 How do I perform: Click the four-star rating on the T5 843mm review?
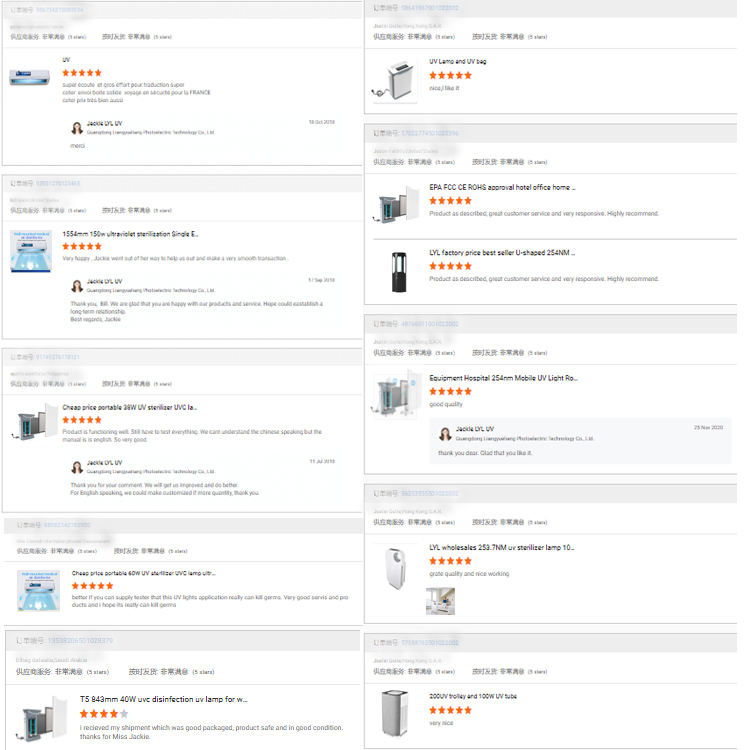coord(104,714)
